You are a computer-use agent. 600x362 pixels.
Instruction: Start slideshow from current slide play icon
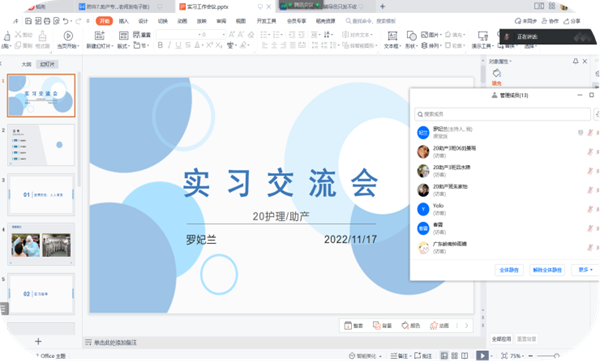[x=68, y=36]
